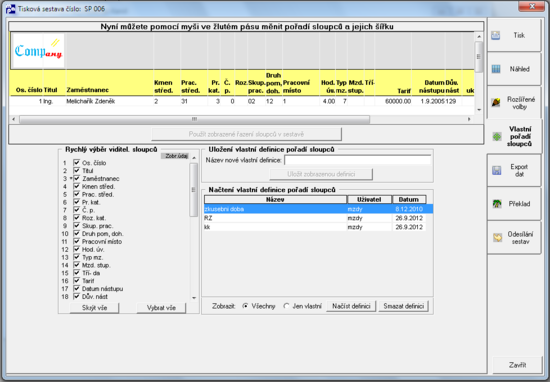Viewport: 550px width, 382px height.
Task: Click the Překlad palm tree icon
Action: coord(497,204)
